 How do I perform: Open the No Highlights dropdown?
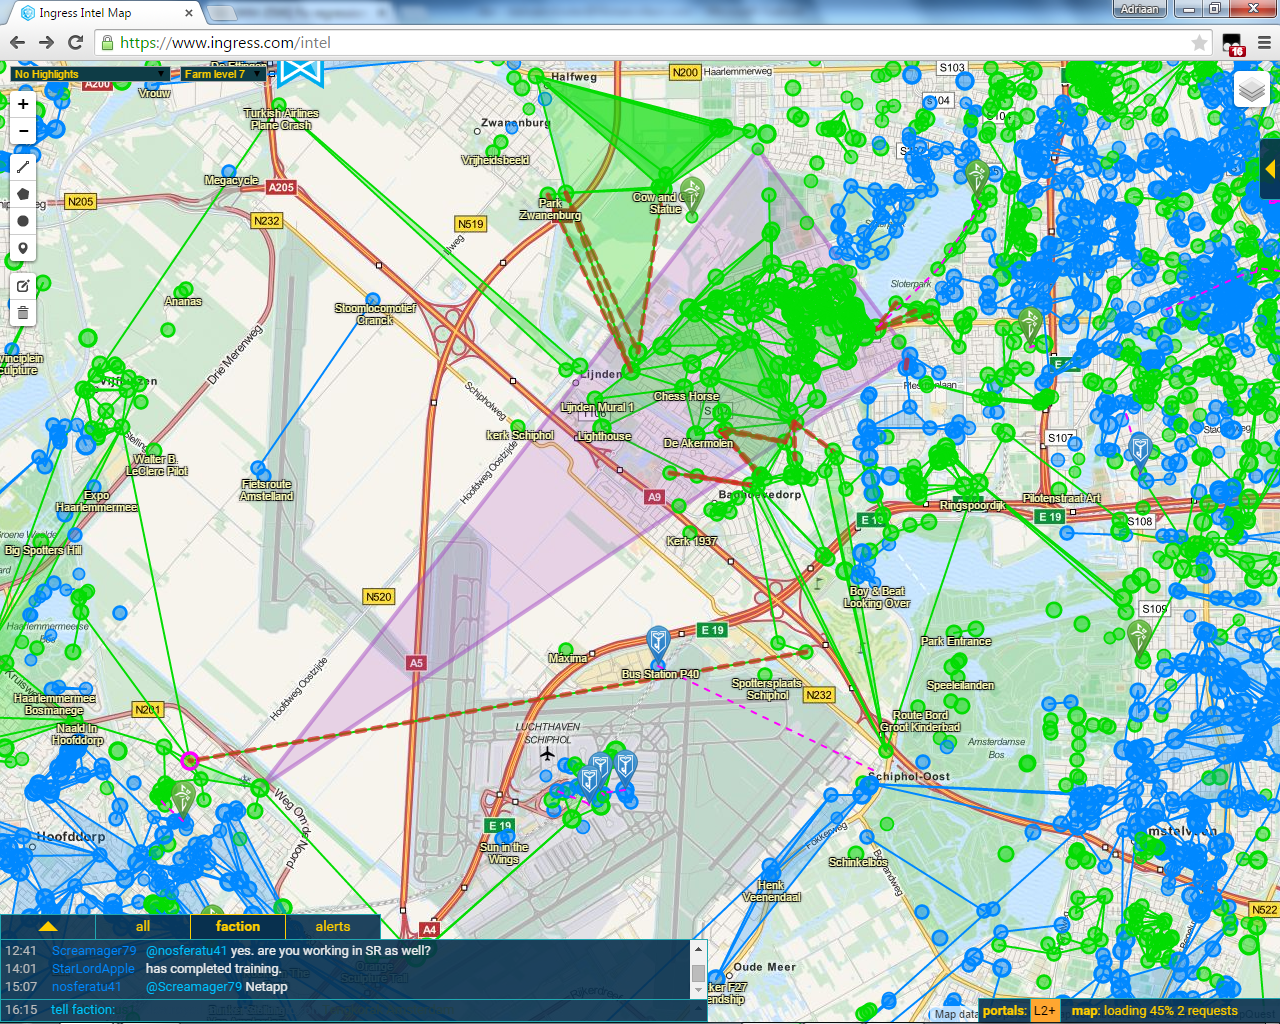(89, 74)
